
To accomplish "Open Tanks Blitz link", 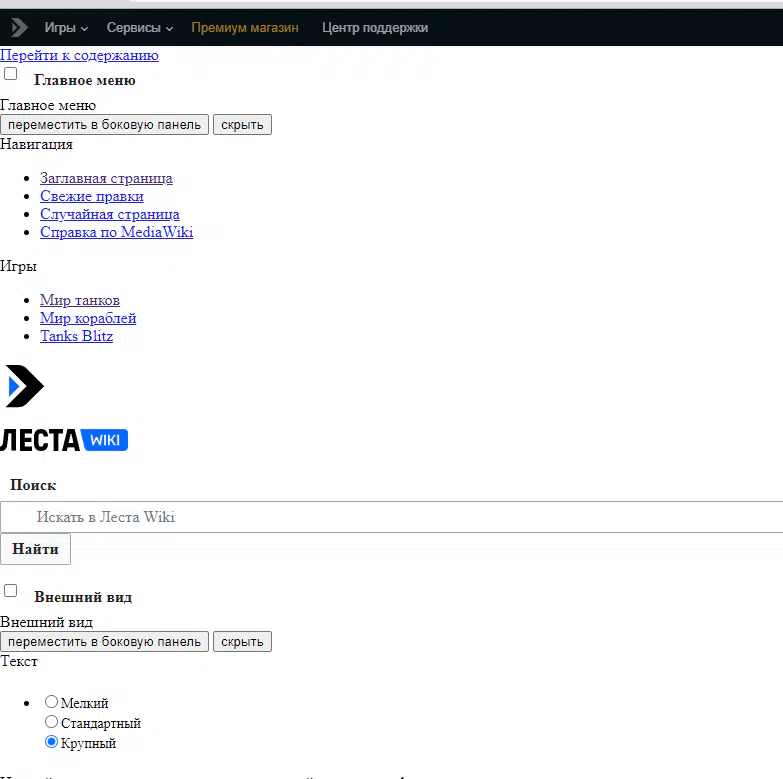I will [76, 336].
